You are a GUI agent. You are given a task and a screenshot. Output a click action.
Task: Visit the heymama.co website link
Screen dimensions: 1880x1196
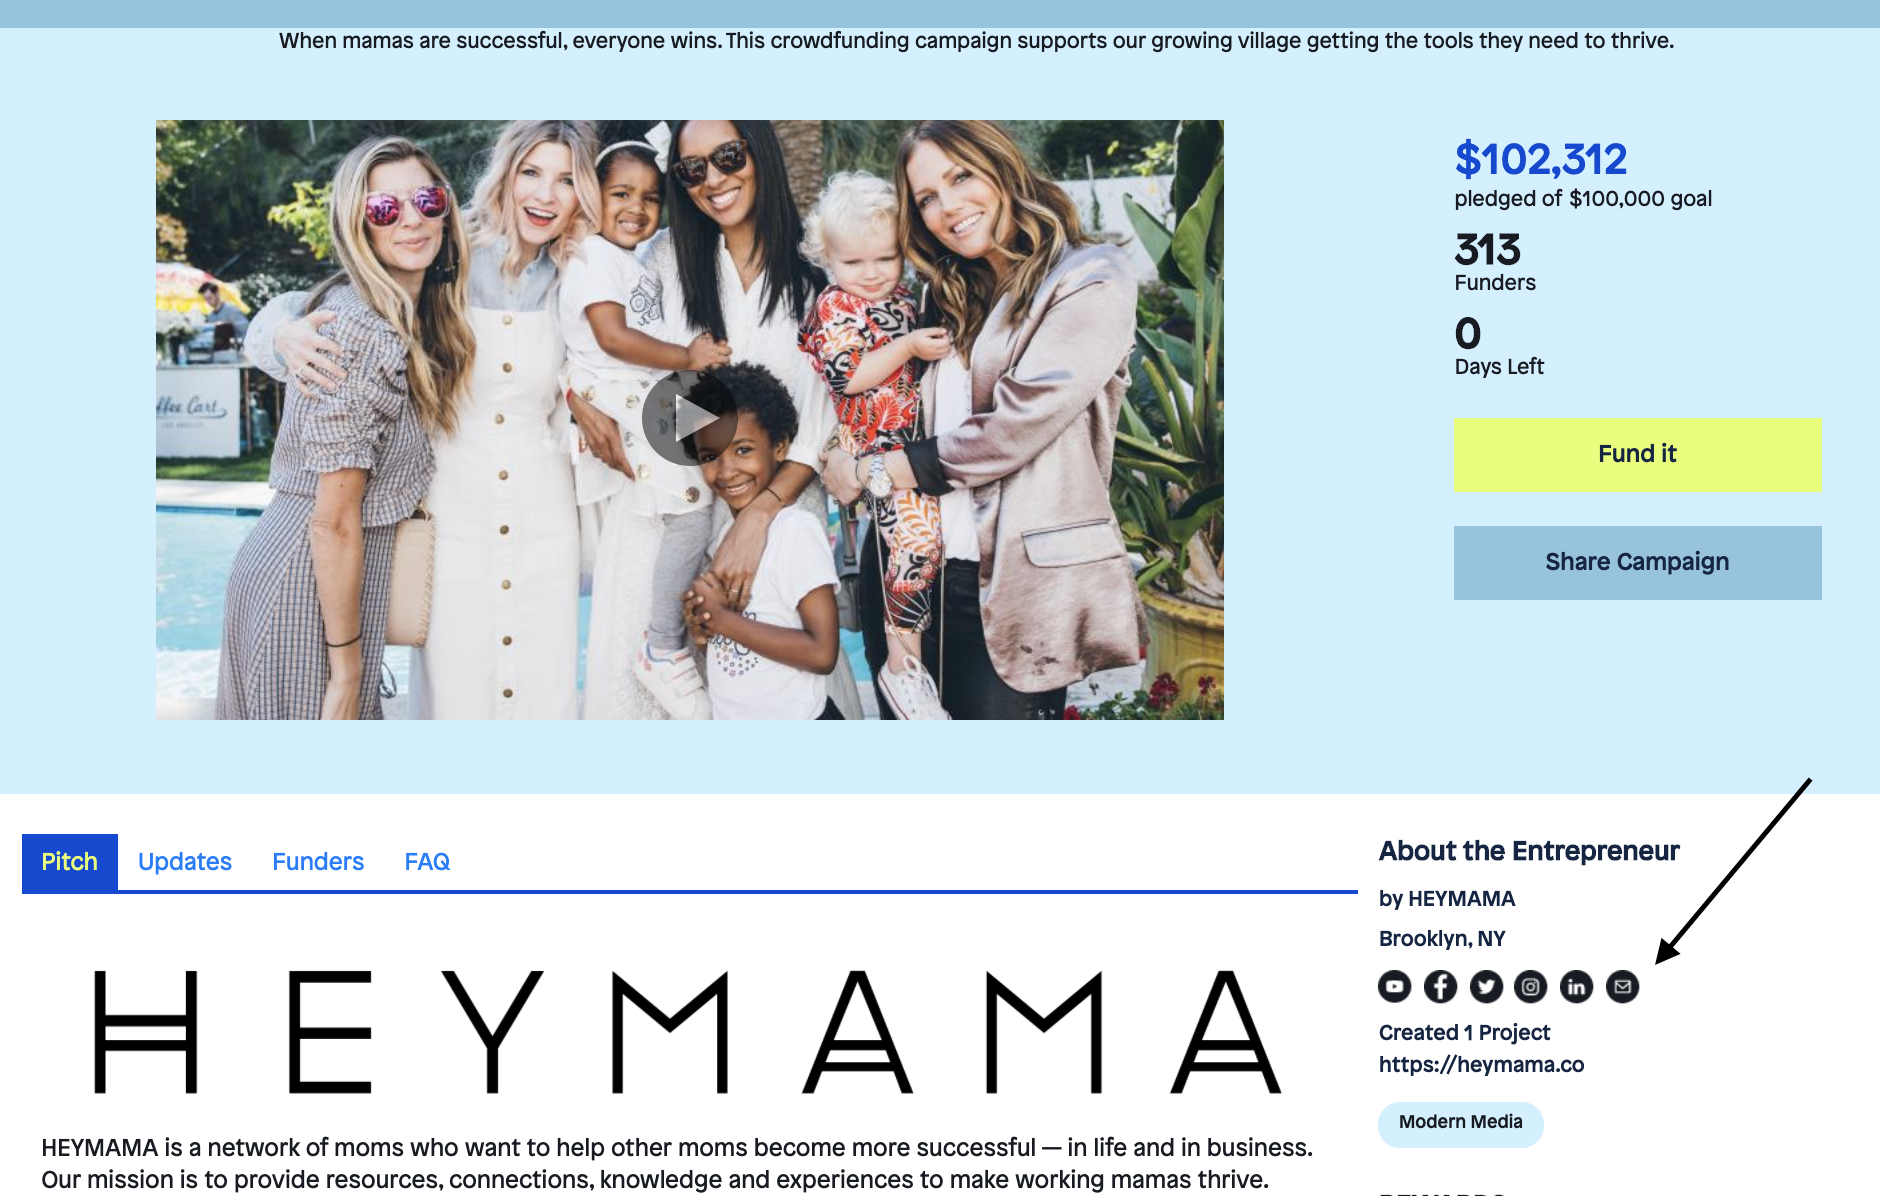click(1481, 1065)
